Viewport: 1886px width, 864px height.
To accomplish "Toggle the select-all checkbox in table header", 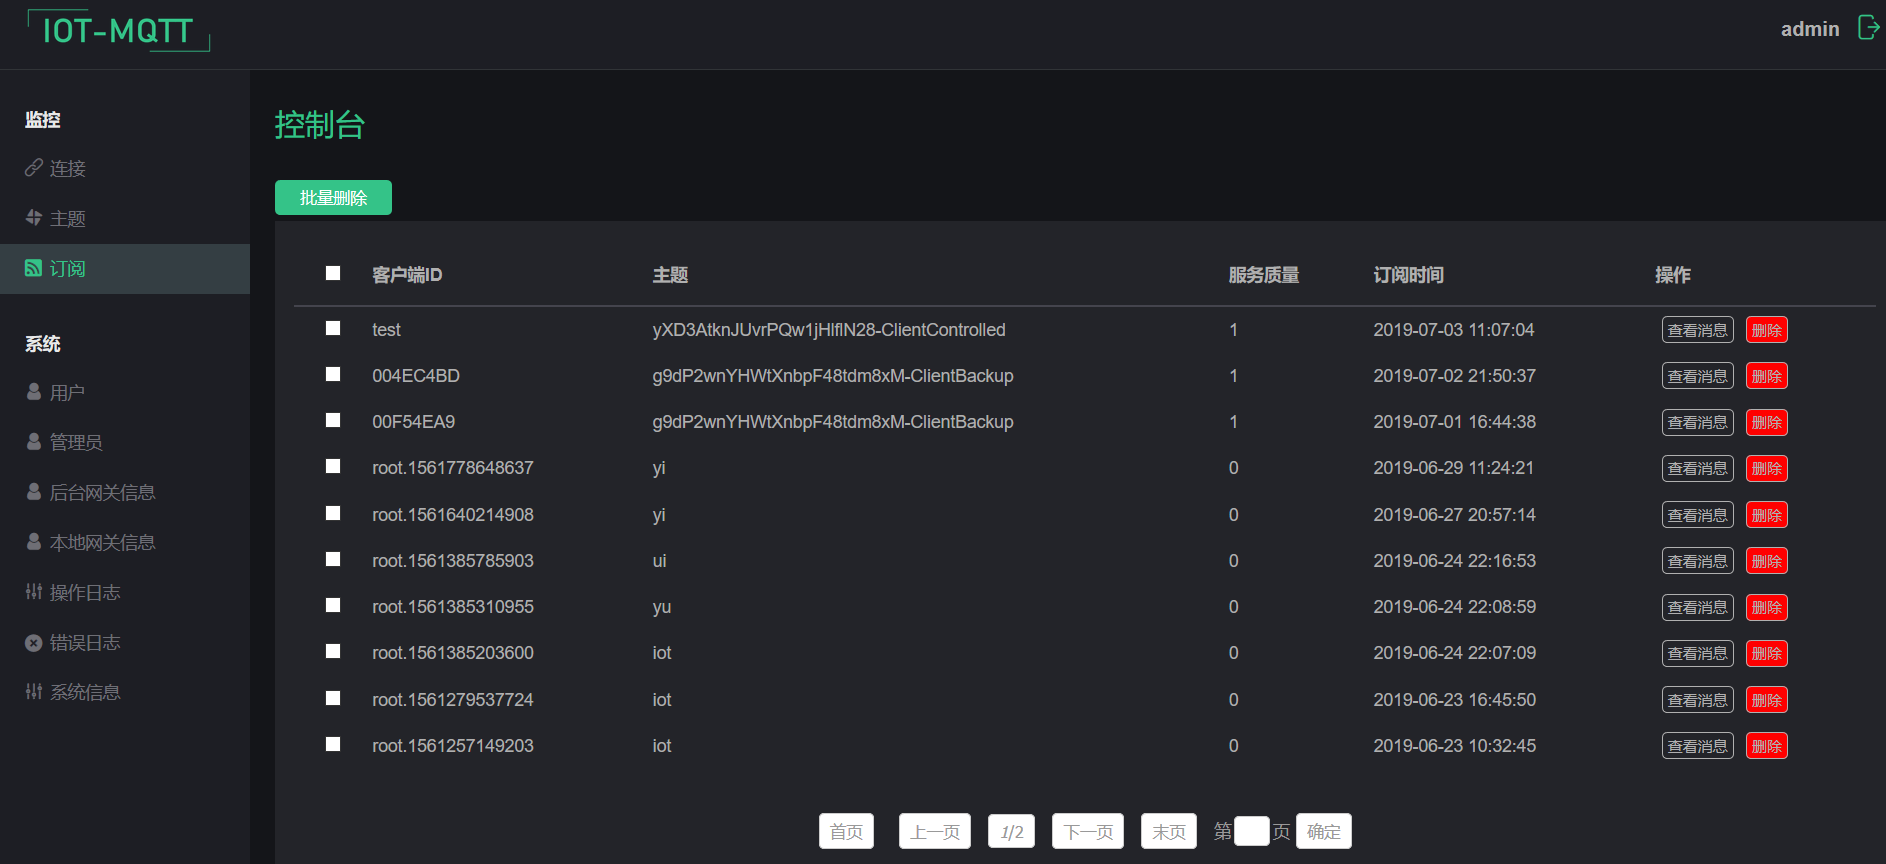I will [333, 274].
